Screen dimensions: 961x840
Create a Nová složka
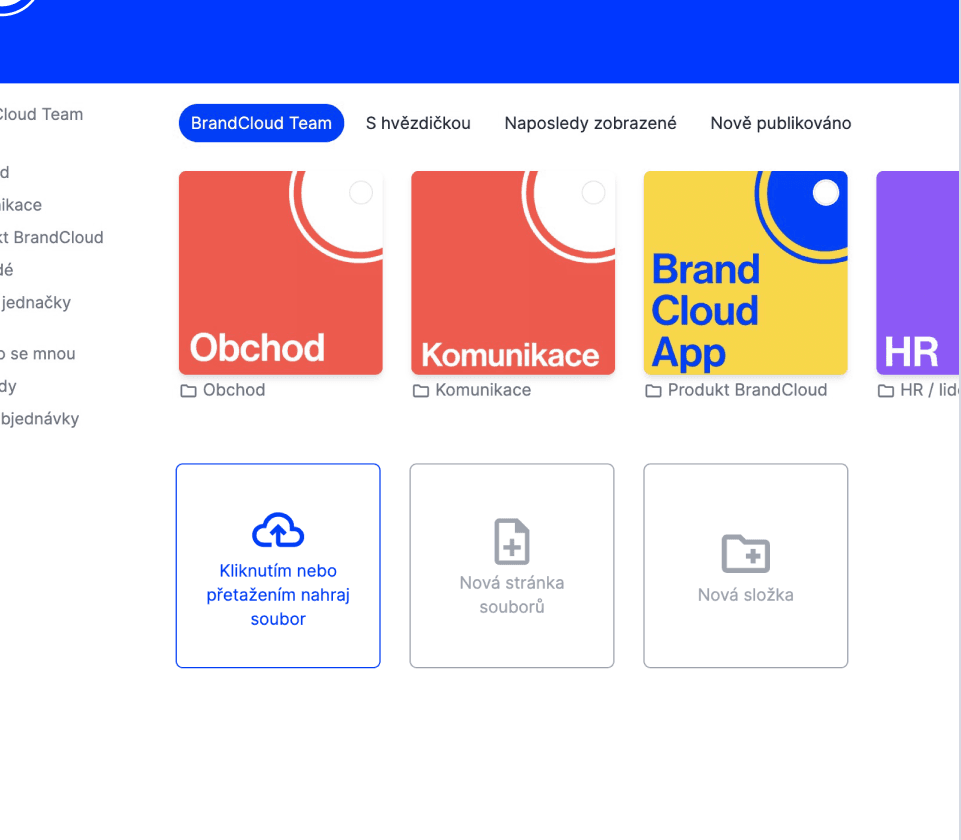[745, 566]
